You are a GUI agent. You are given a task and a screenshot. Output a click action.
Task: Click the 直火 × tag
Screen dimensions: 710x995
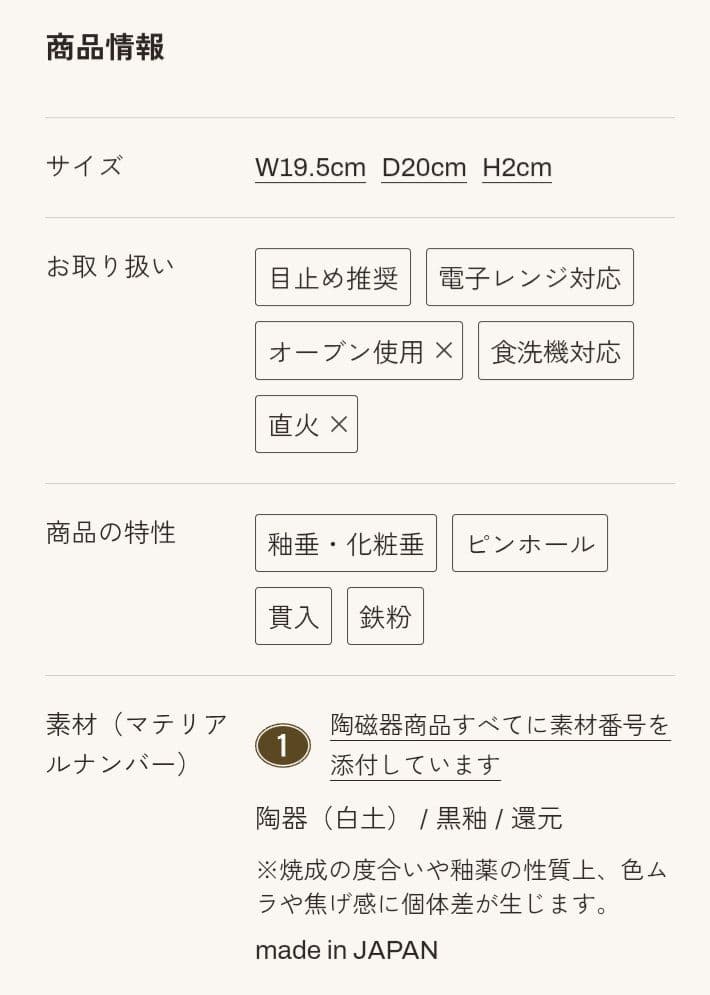point(306,424)
